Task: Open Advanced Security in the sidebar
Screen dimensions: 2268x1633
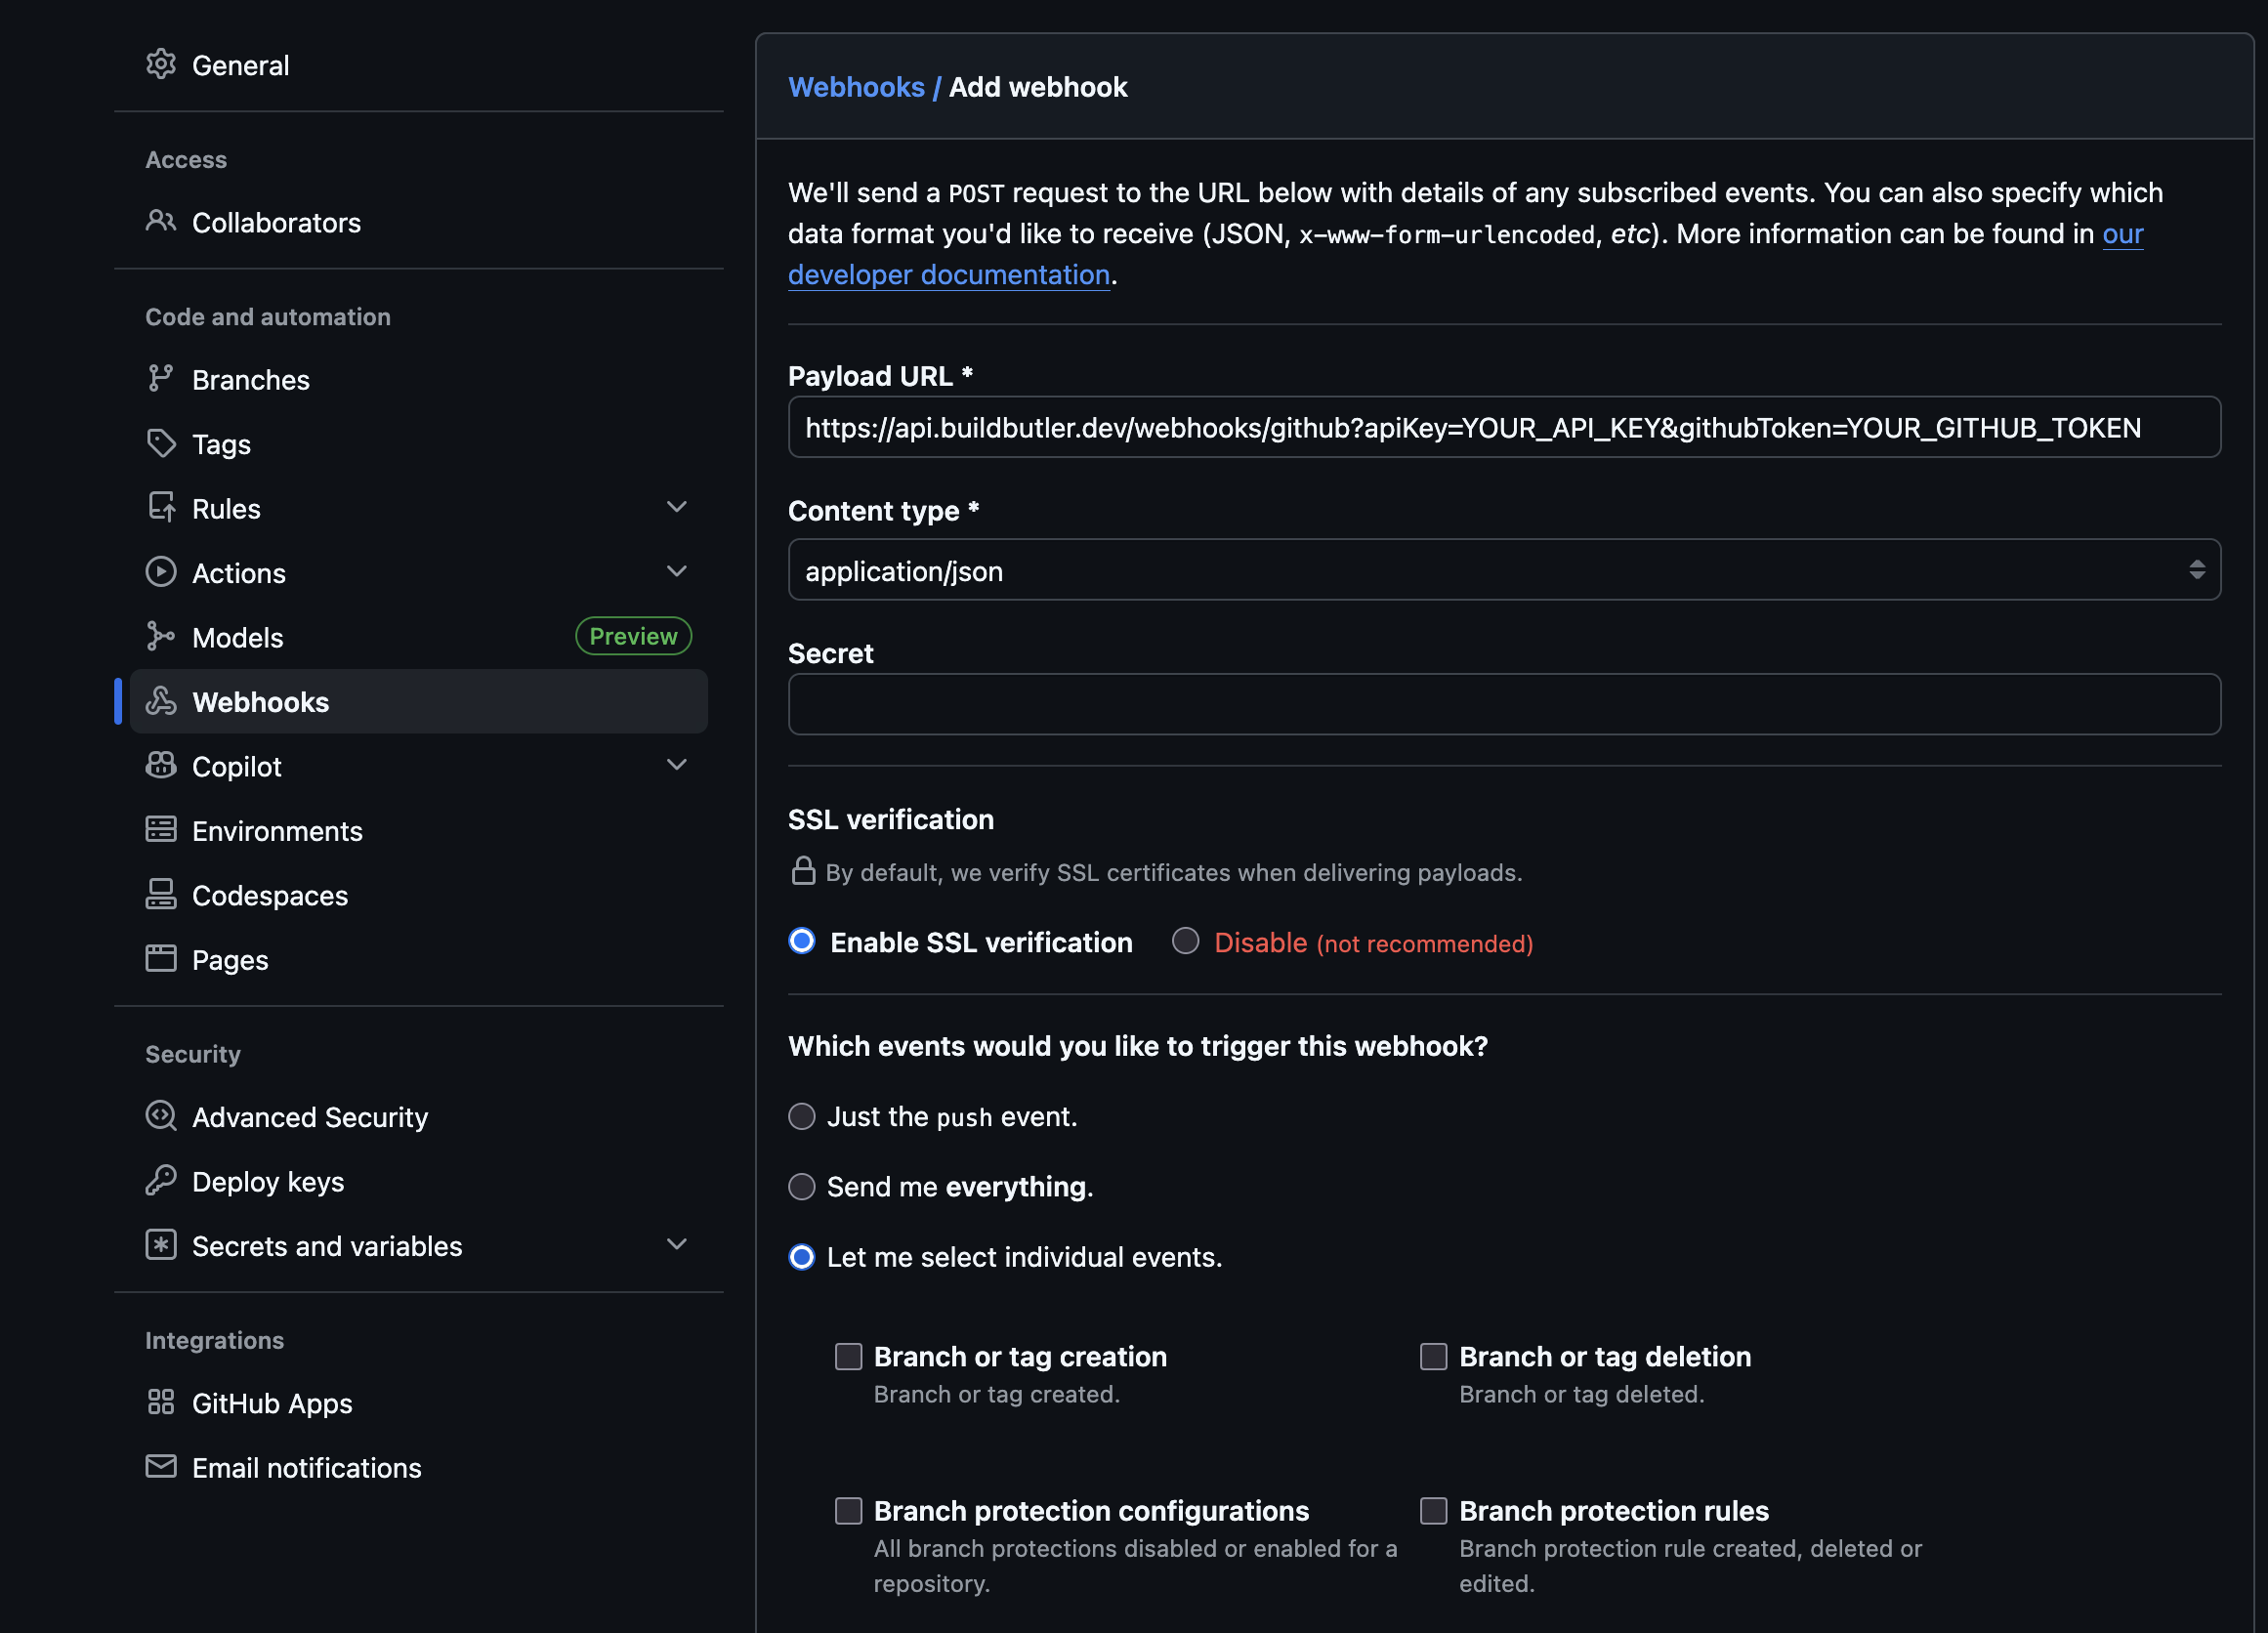Action: coord(309,1116)
